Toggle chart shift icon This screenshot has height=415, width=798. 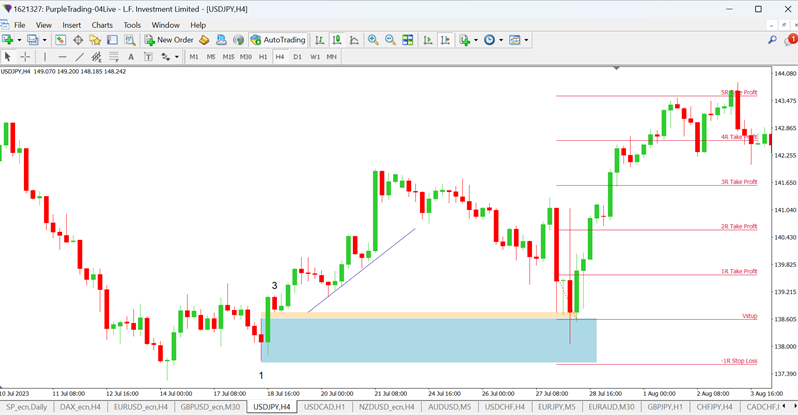(x=445, y=40)
